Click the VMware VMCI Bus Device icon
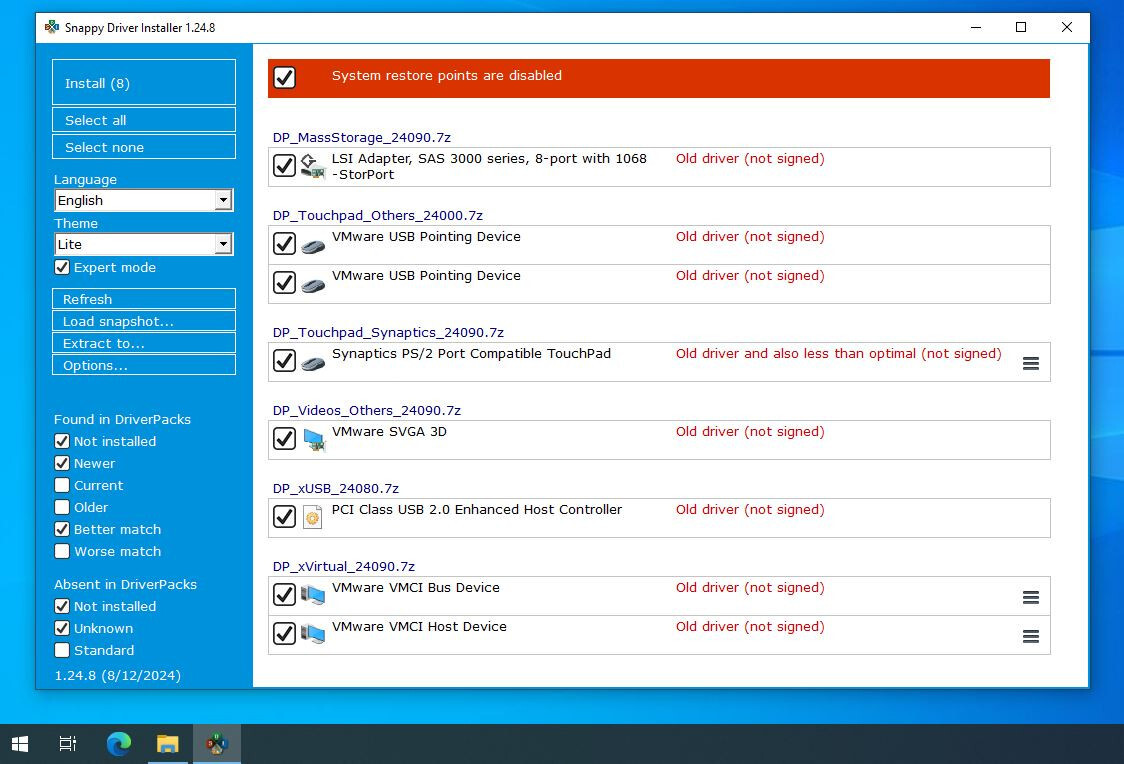This screenshot has width=1124, height=764. coord(313,595)
